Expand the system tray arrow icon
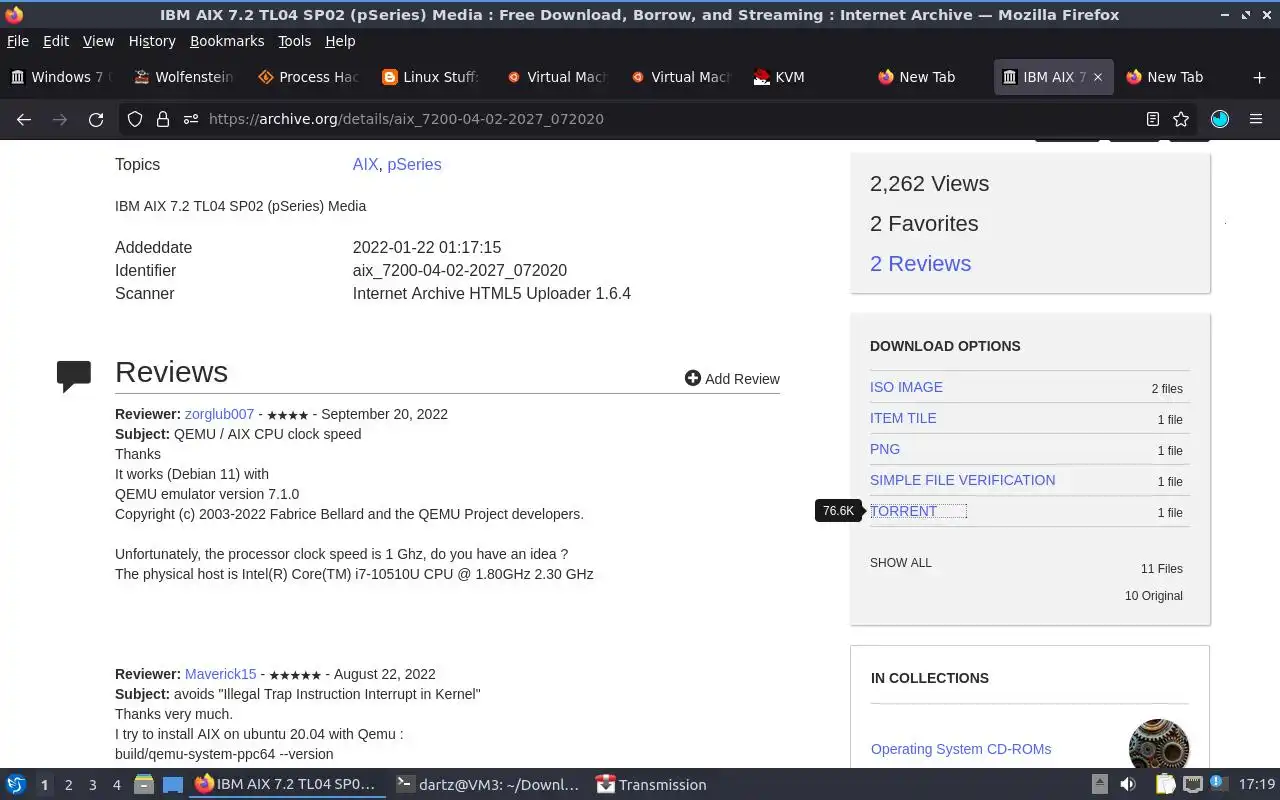The image size is (1280, 800). [x=1099, y=785]
